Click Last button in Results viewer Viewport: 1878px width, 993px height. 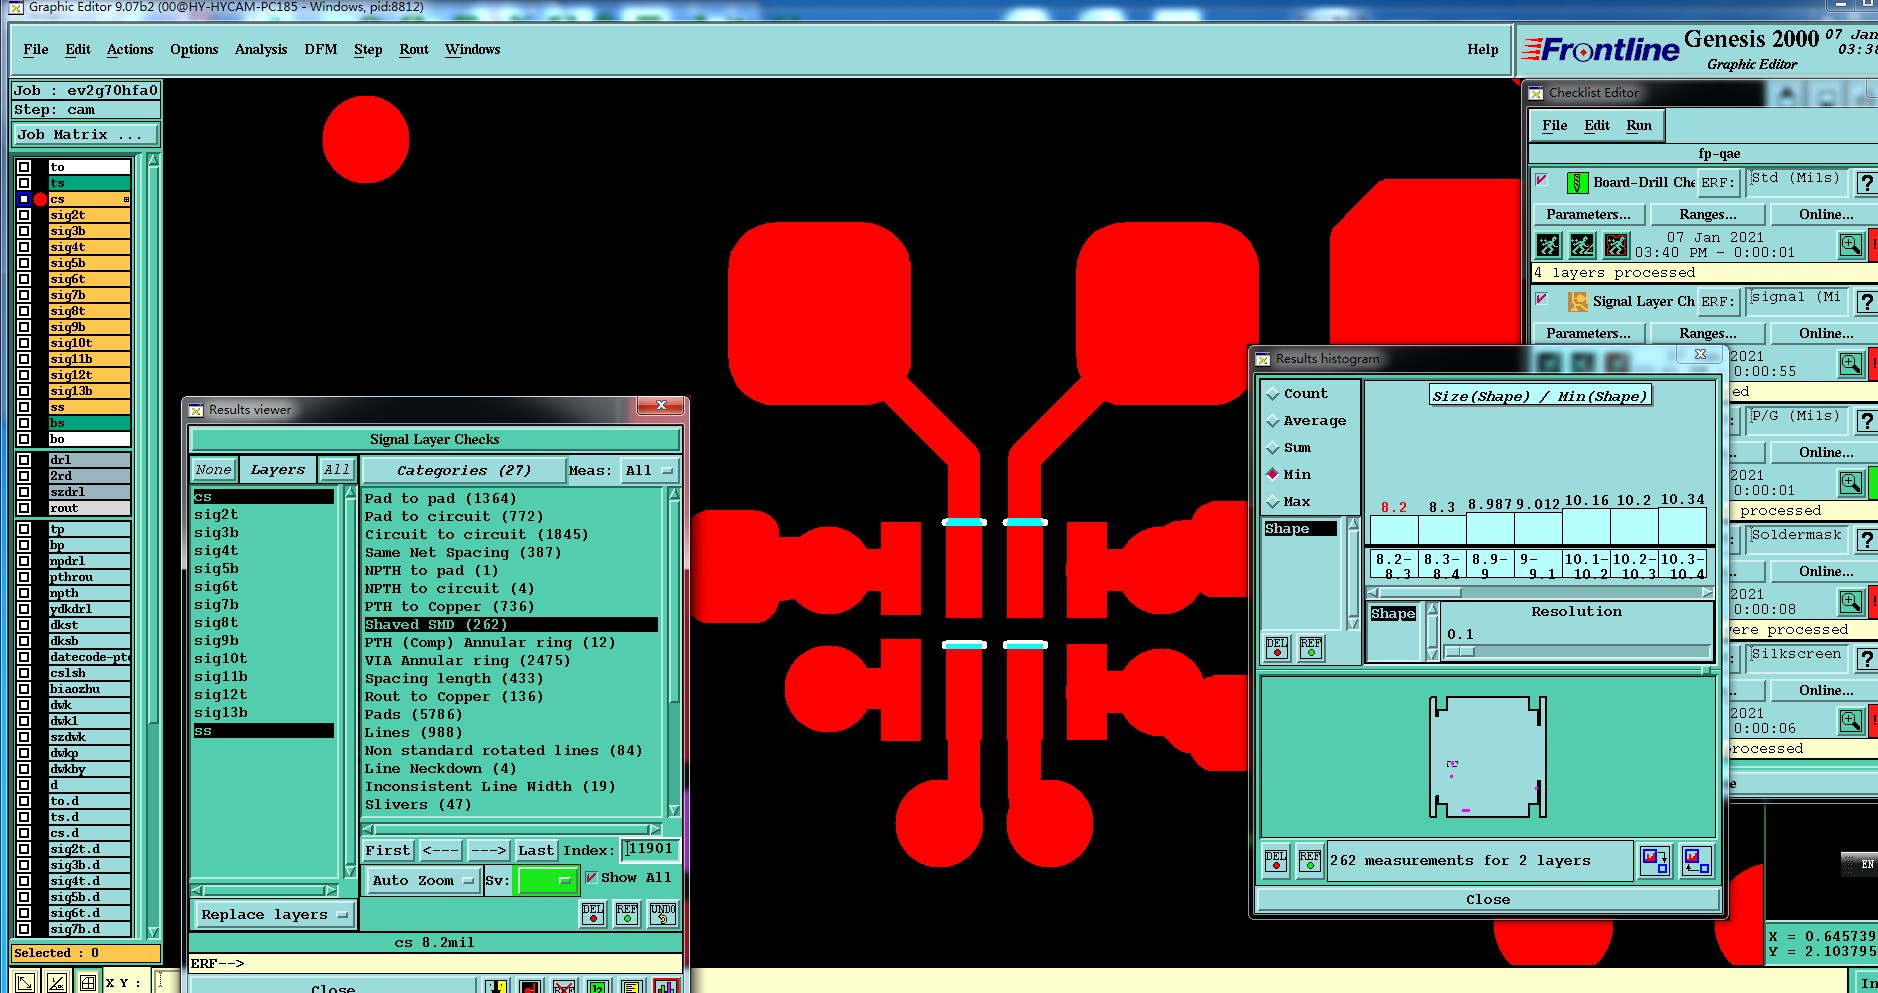[x=535, y=850]
